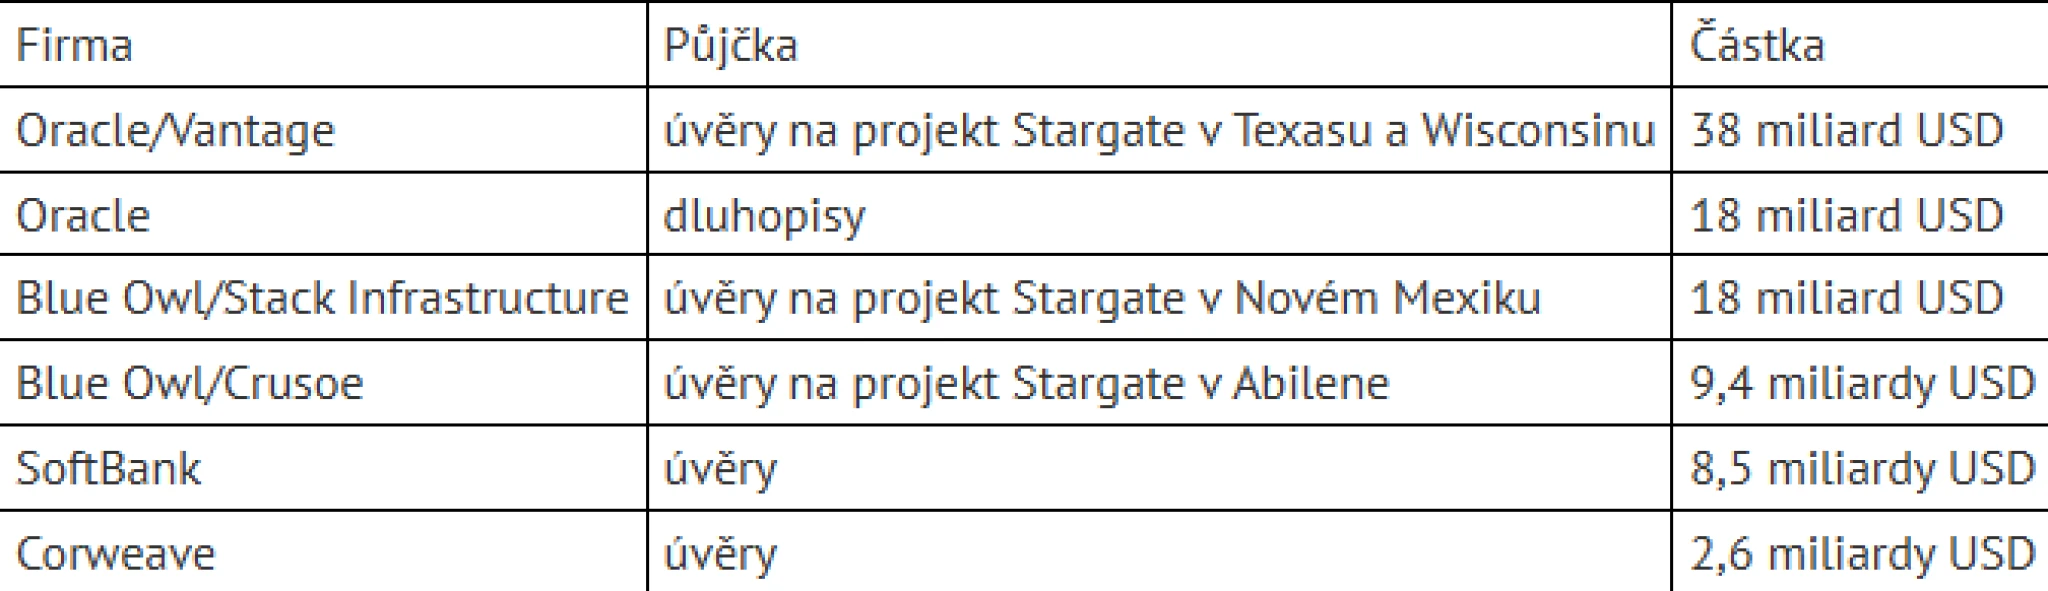Click the Blue Owl/Stack Infrastructure cell

click(x=322, y=298)
